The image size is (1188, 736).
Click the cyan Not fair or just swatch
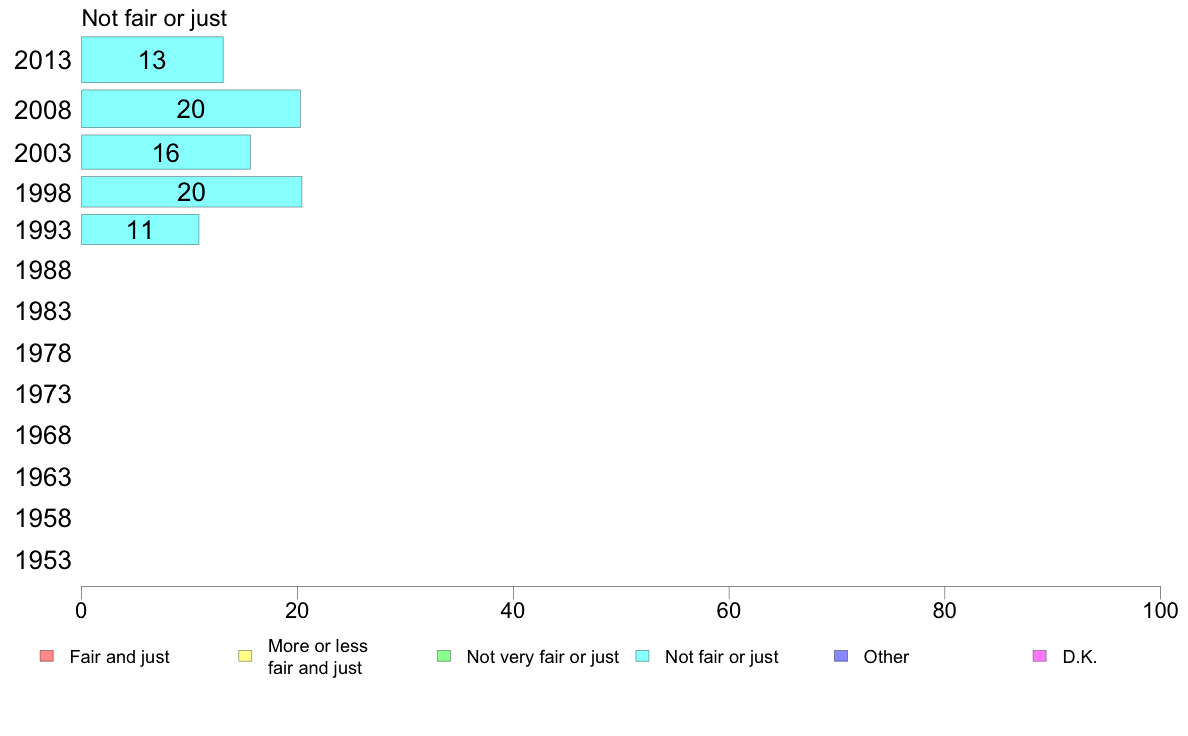click(642, 656)
